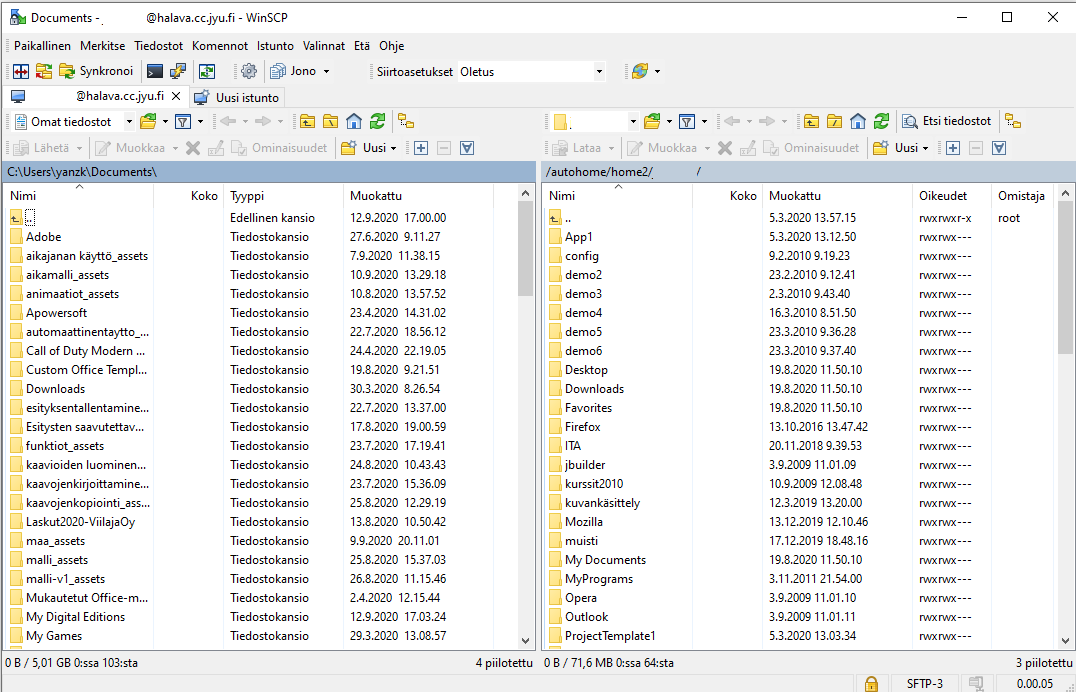Click the Compare directories icon

point(20,71)
